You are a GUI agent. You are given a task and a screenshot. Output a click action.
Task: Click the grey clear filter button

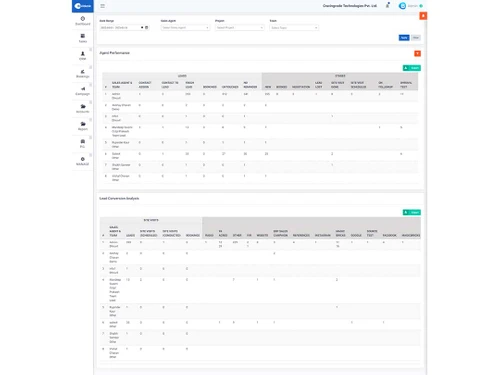(416, 38)
